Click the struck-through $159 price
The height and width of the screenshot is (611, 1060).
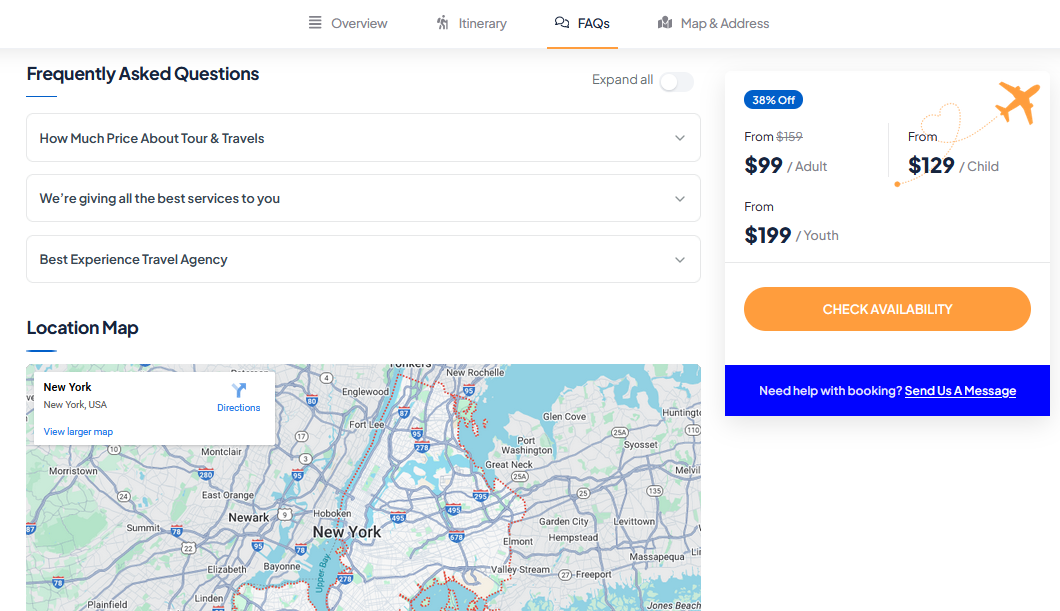[x=789, y=137]
